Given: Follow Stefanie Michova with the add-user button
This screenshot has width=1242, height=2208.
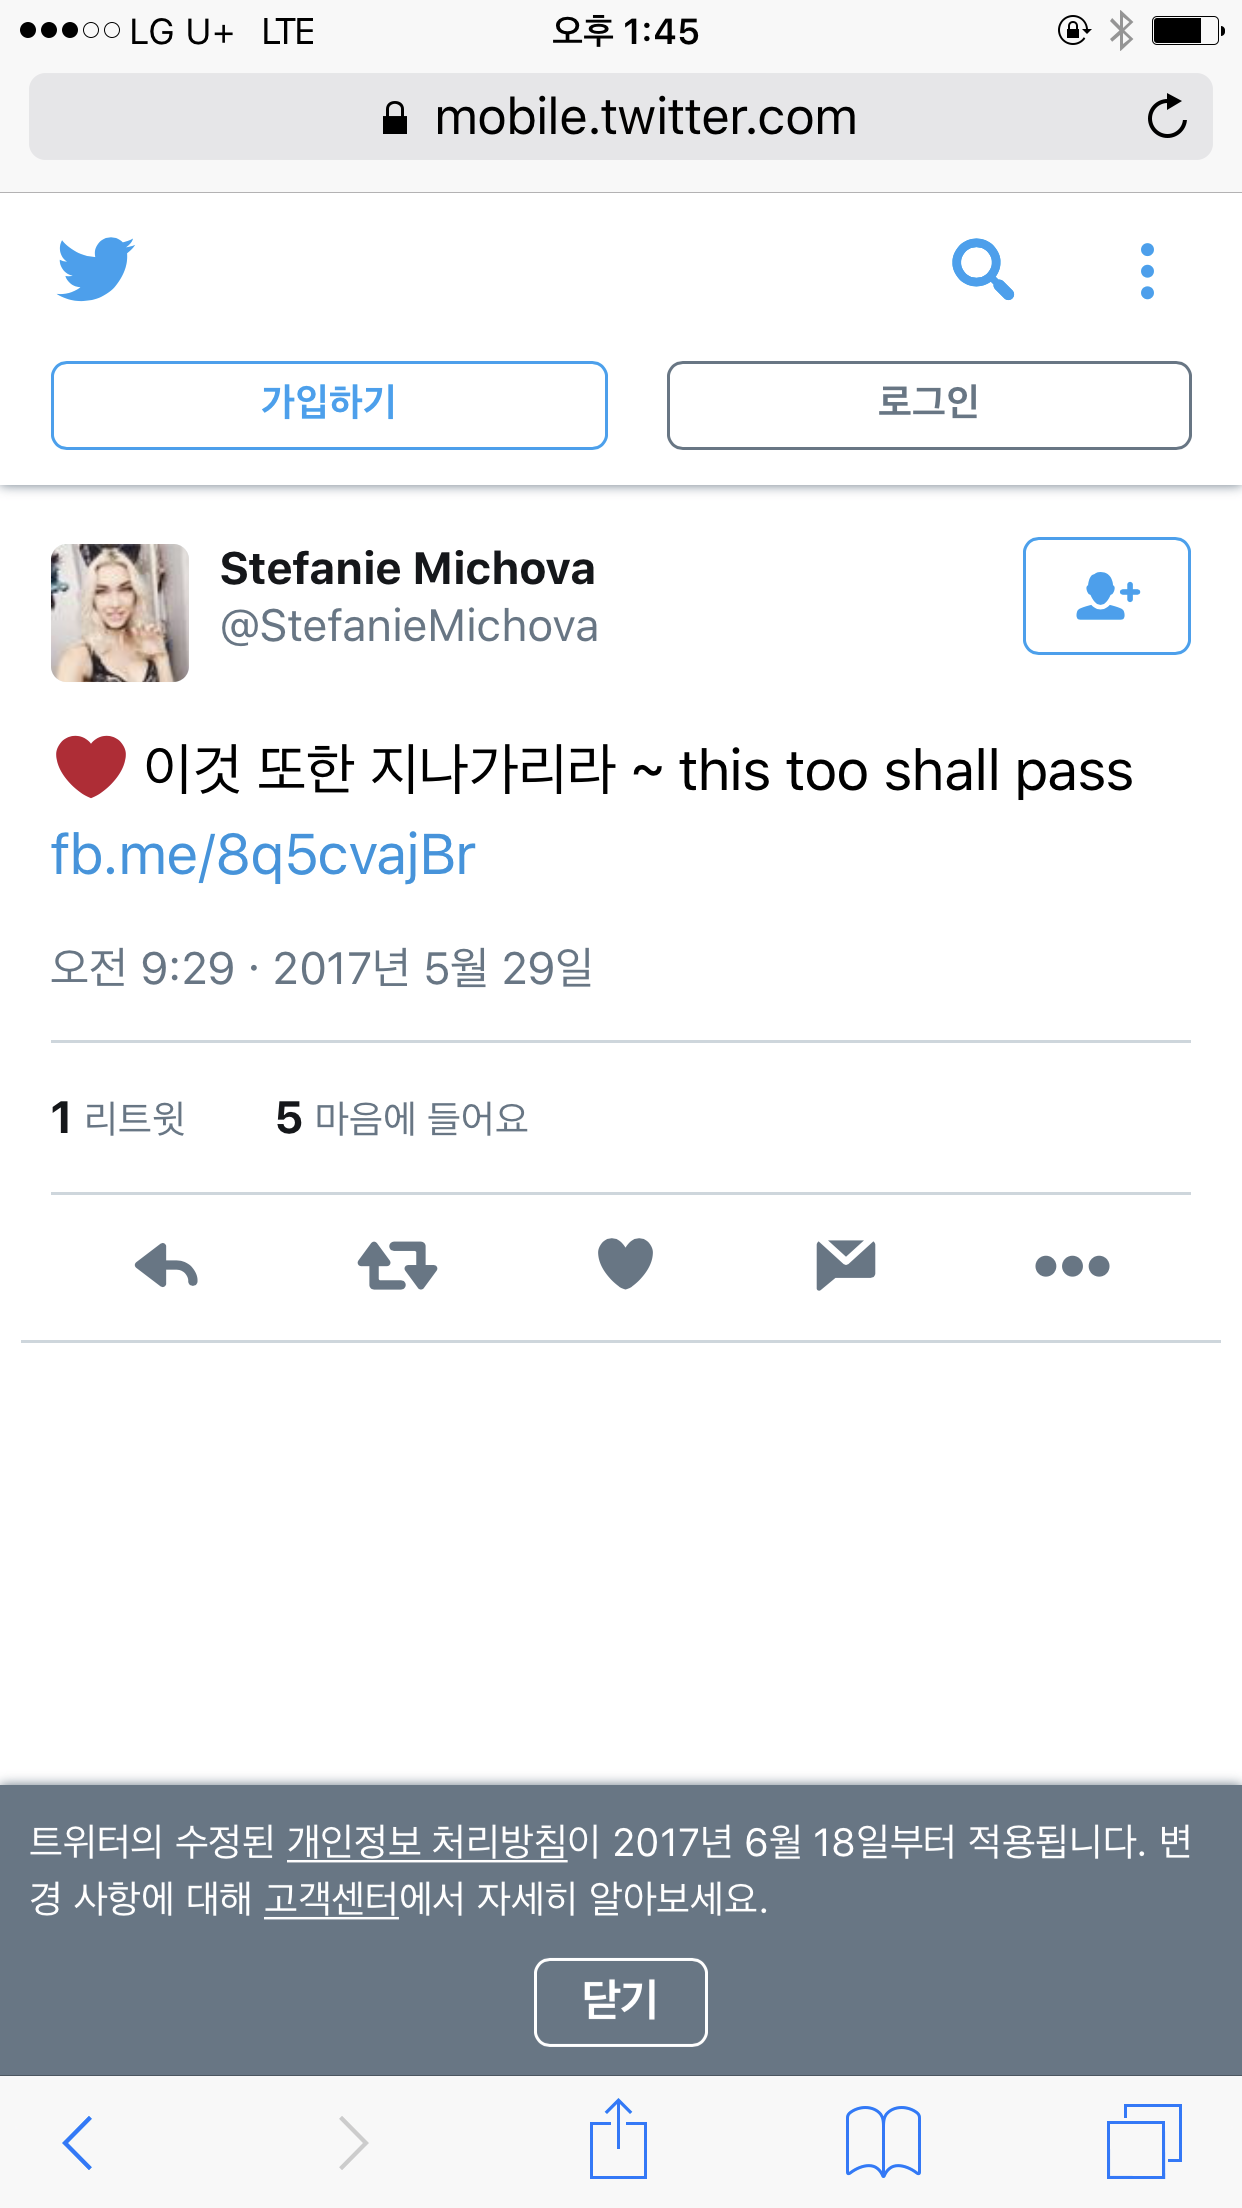Looking at the screenshot, I should [x=1107, y=596].
